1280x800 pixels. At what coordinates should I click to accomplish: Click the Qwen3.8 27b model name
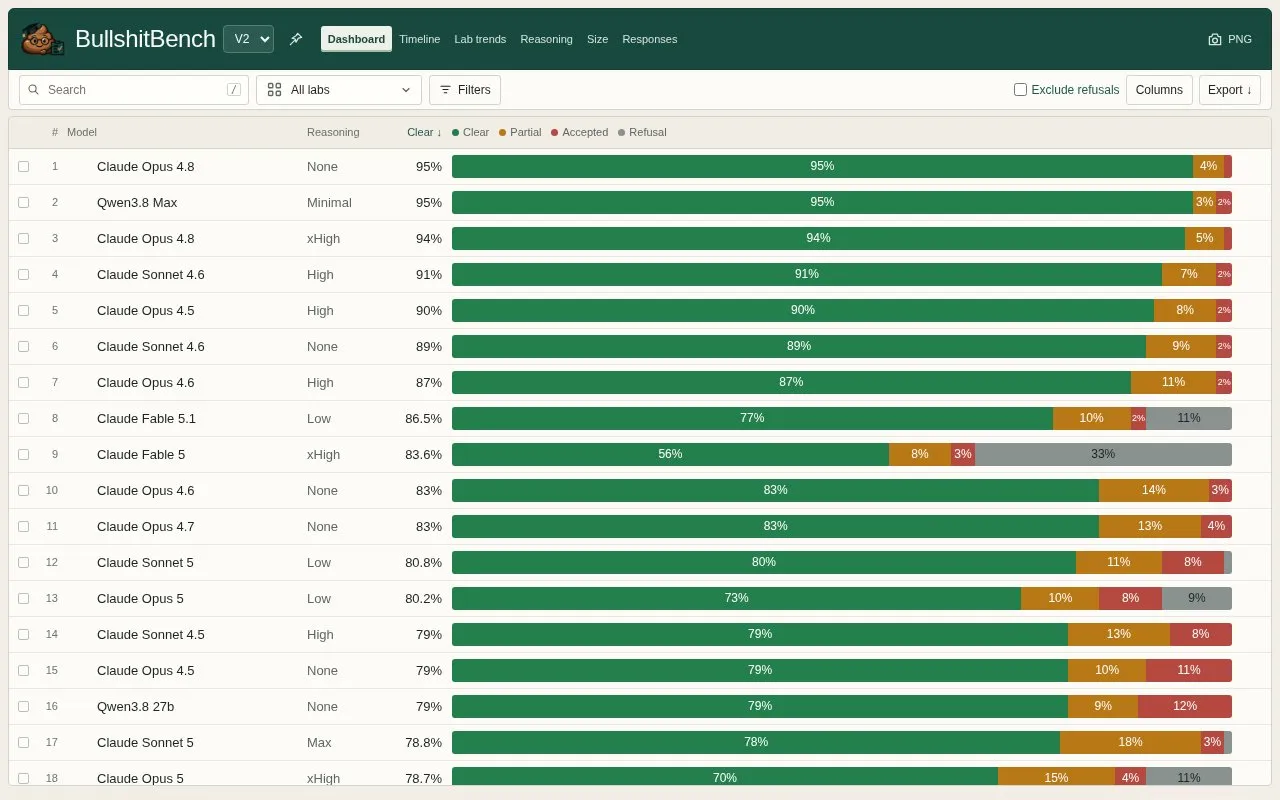pyautogui.click(x=135, y=707)
